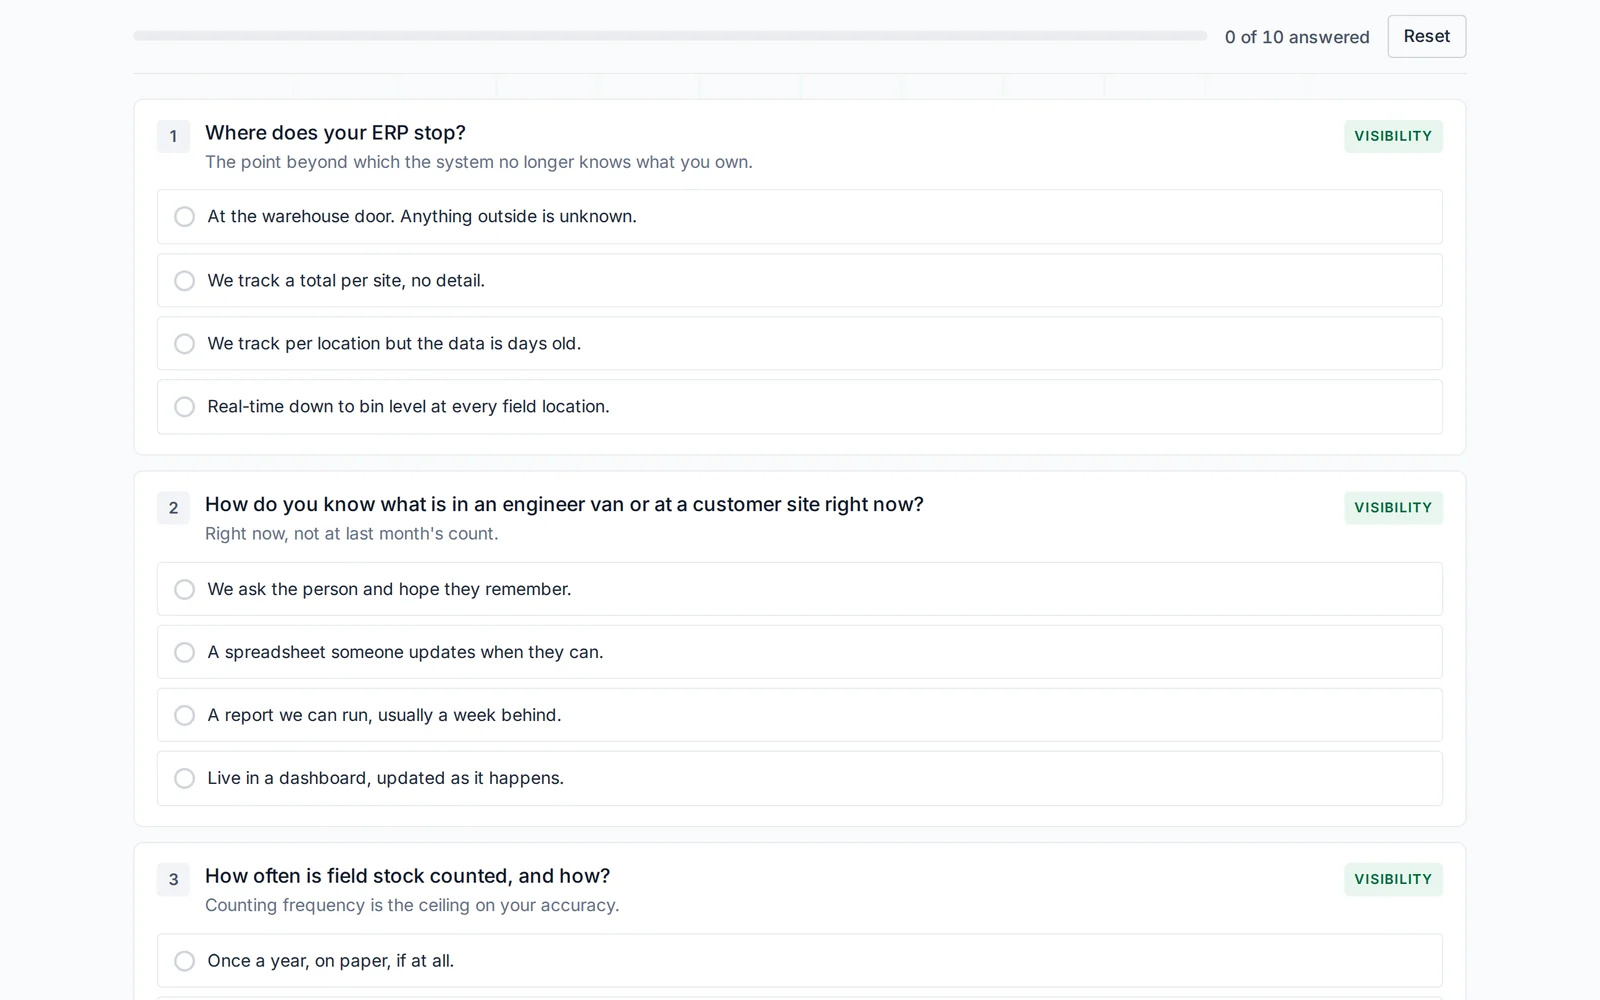This screenshot has height=1000, width=1600.
Task: Click the Visibility tag on question 2
Action: (x=1393, y=508)
